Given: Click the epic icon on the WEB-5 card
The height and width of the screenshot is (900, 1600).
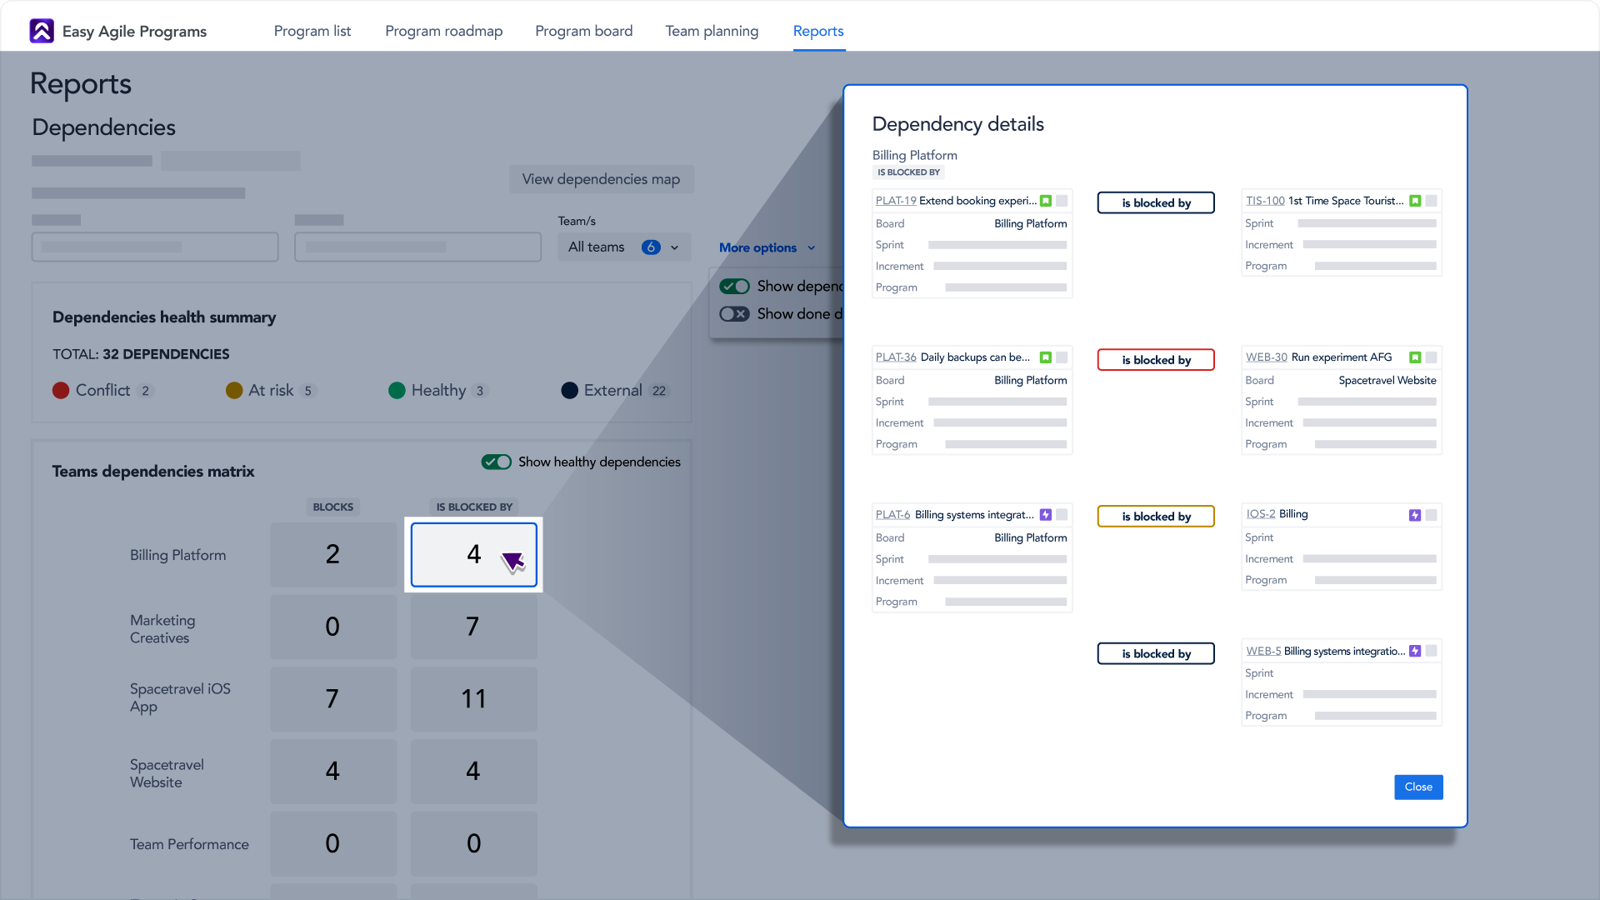Looking at the screenshot, I should tap(1414, 650).
